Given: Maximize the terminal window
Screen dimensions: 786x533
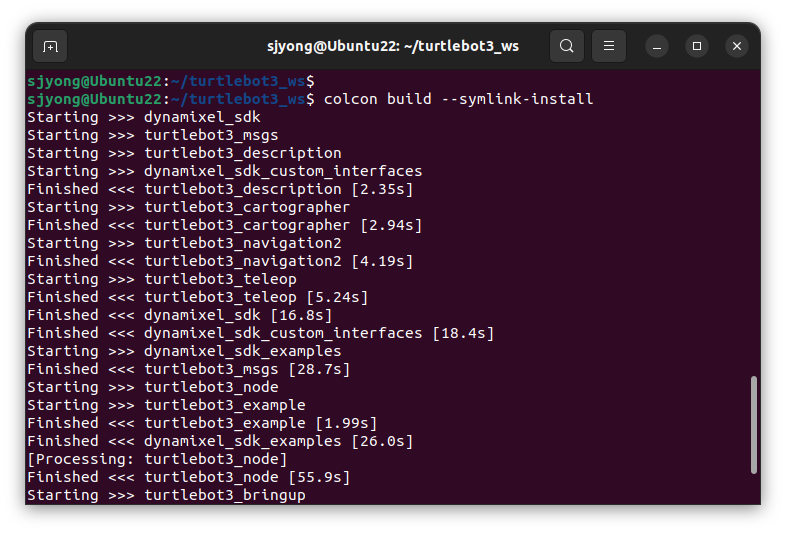Looking at the screenshot, I should (x=697, y=46).
